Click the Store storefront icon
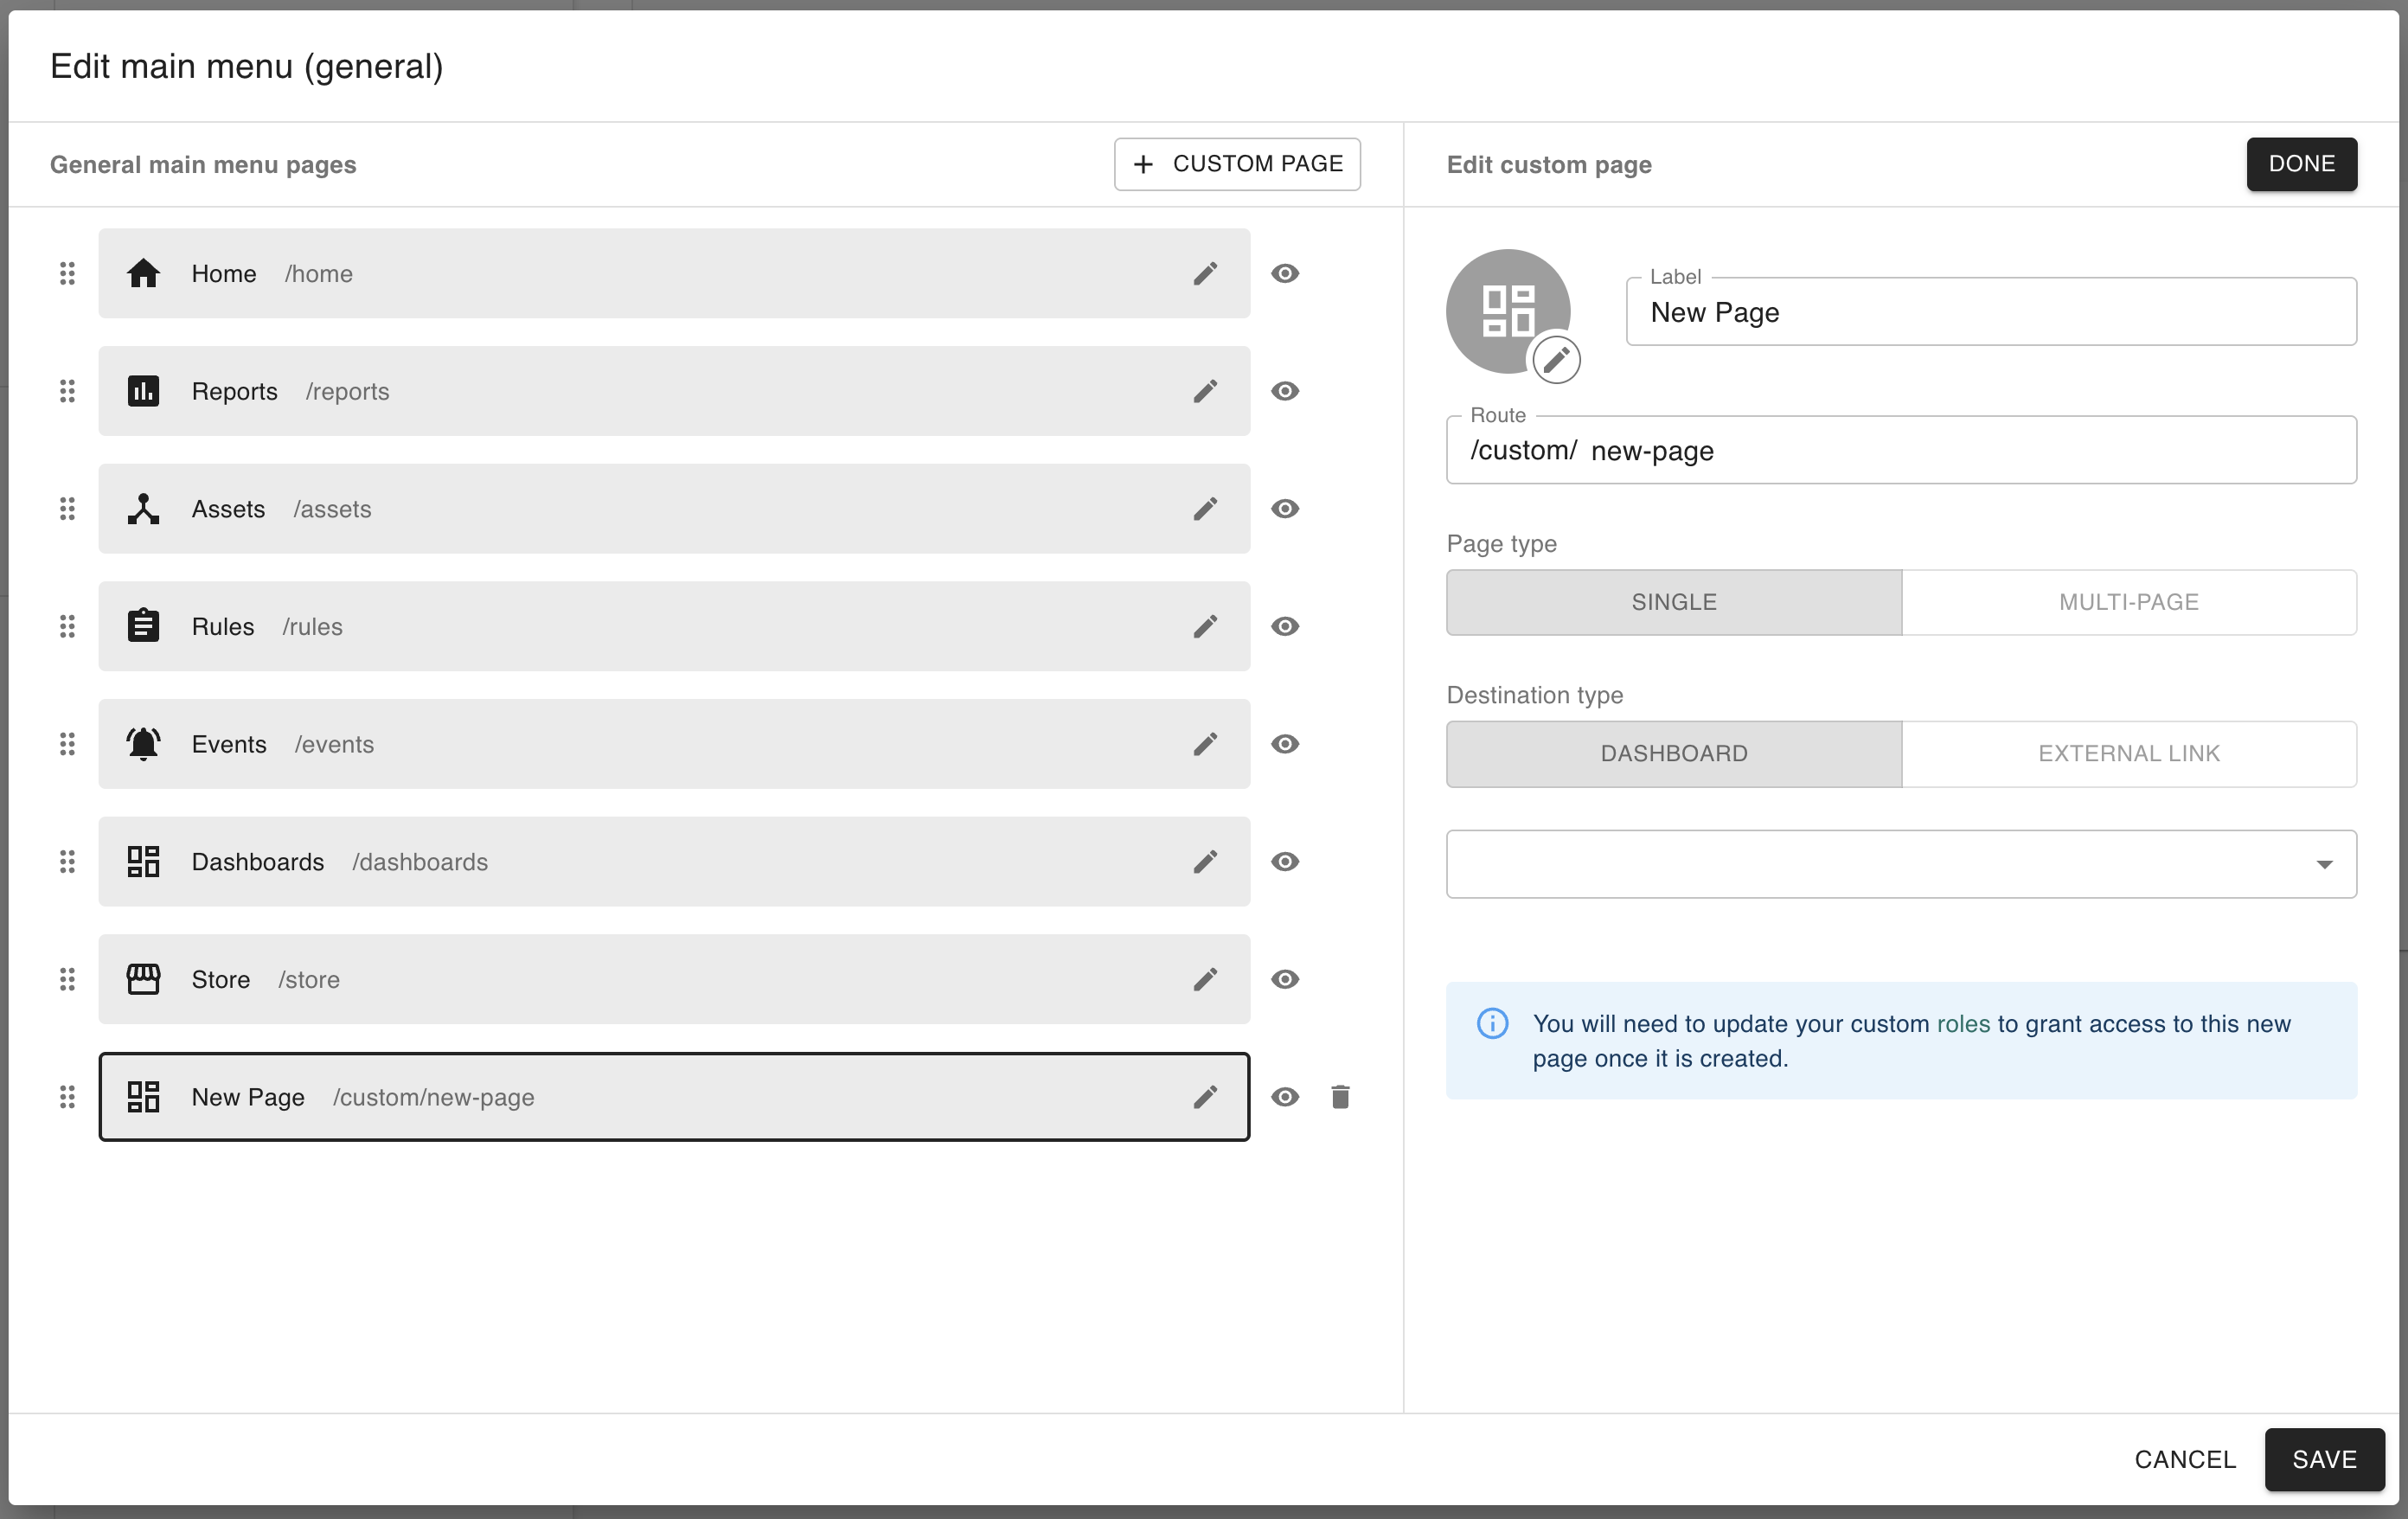The width and height of the screenshot is (2408, 1519). click(143, 979)
